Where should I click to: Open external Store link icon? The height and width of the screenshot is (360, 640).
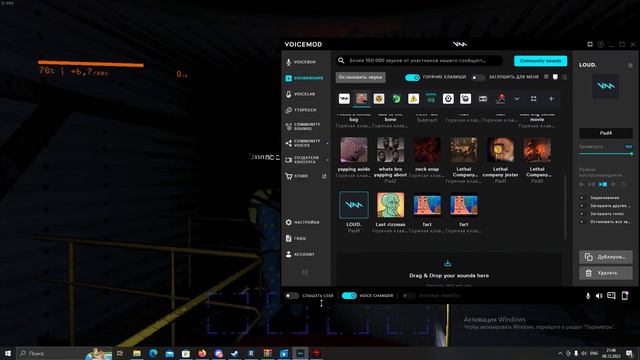(324, 176)
